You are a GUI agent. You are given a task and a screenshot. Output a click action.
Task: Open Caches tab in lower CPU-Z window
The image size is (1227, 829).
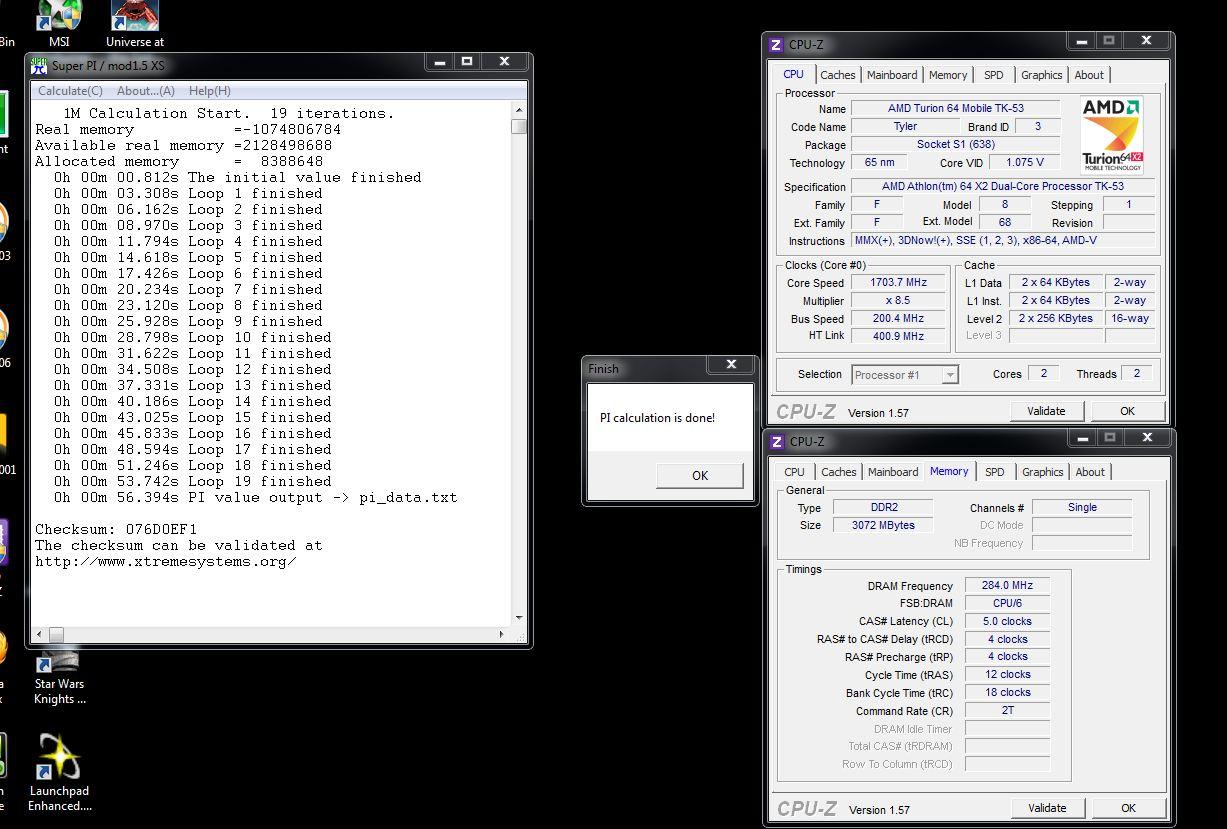[839, 472]
